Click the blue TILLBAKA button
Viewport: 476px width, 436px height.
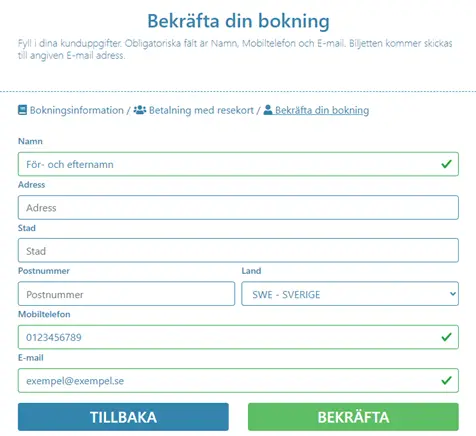123,417
